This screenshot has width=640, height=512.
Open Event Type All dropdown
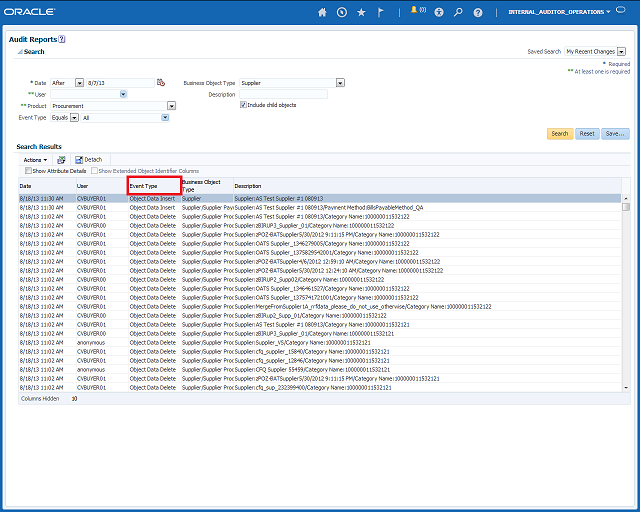click(165, 118)
